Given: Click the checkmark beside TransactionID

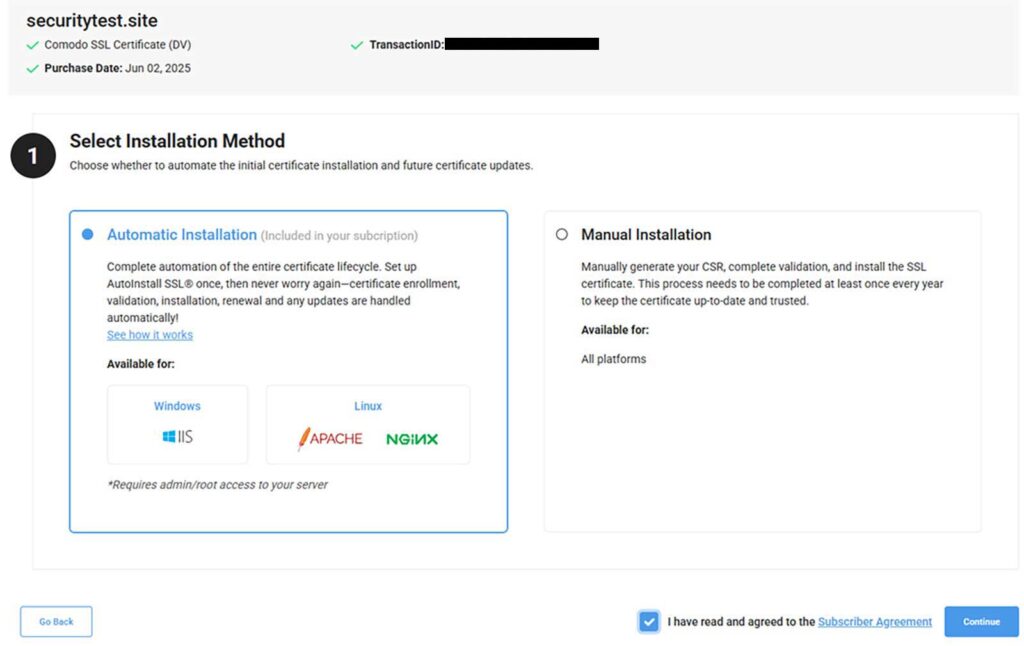Looking at the screenshot, I should (x=357, y=44).
